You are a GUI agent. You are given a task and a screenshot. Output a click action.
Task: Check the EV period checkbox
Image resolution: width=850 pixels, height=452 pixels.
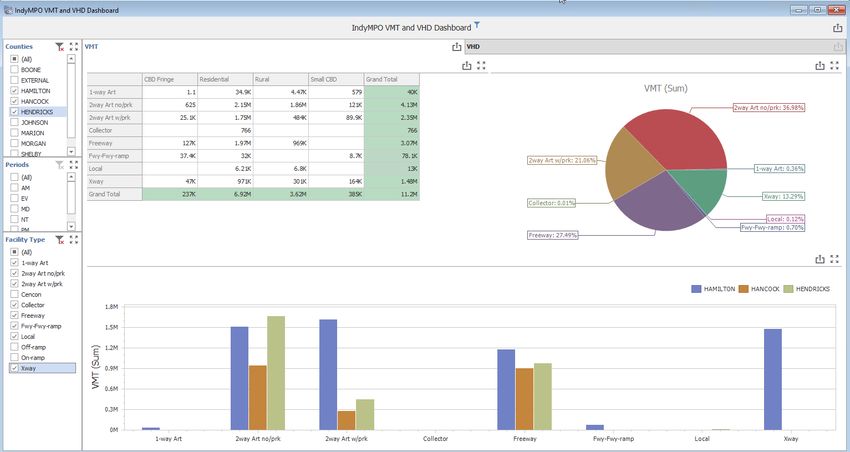point(15,198)
